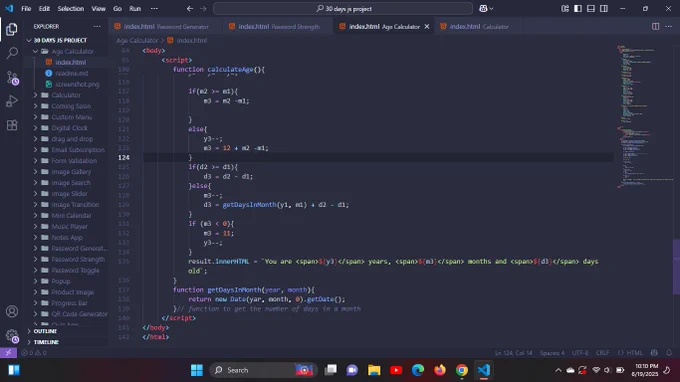This screenshot has height=382, width=680.
Task: Click Age Calculator in breadcrumb
Action: (137, 40)
